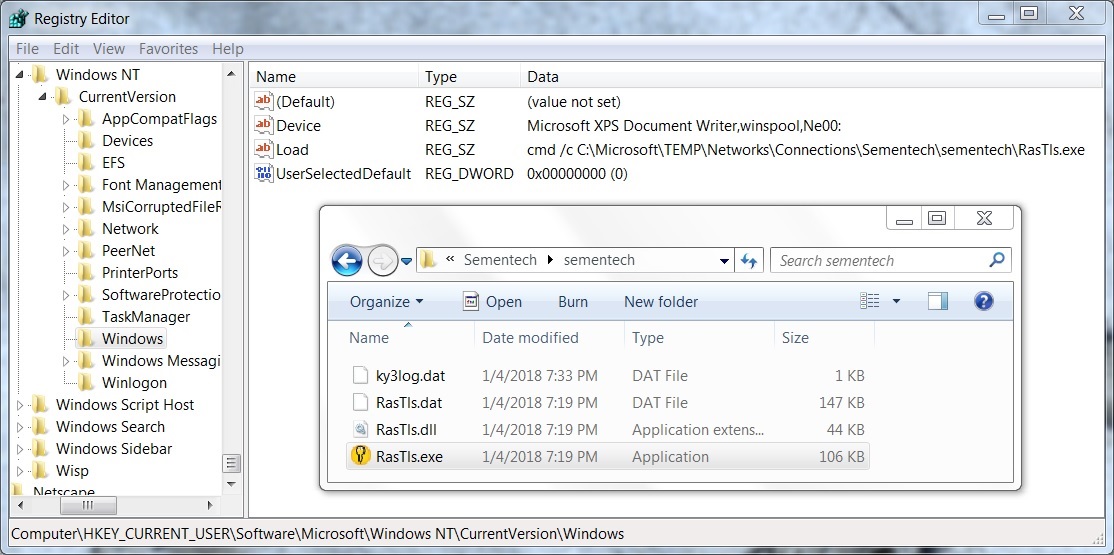Click the CurrentVersion folder icon
Image resolution: width=1114 pixels, height=555 pixels.
[63, 97]
